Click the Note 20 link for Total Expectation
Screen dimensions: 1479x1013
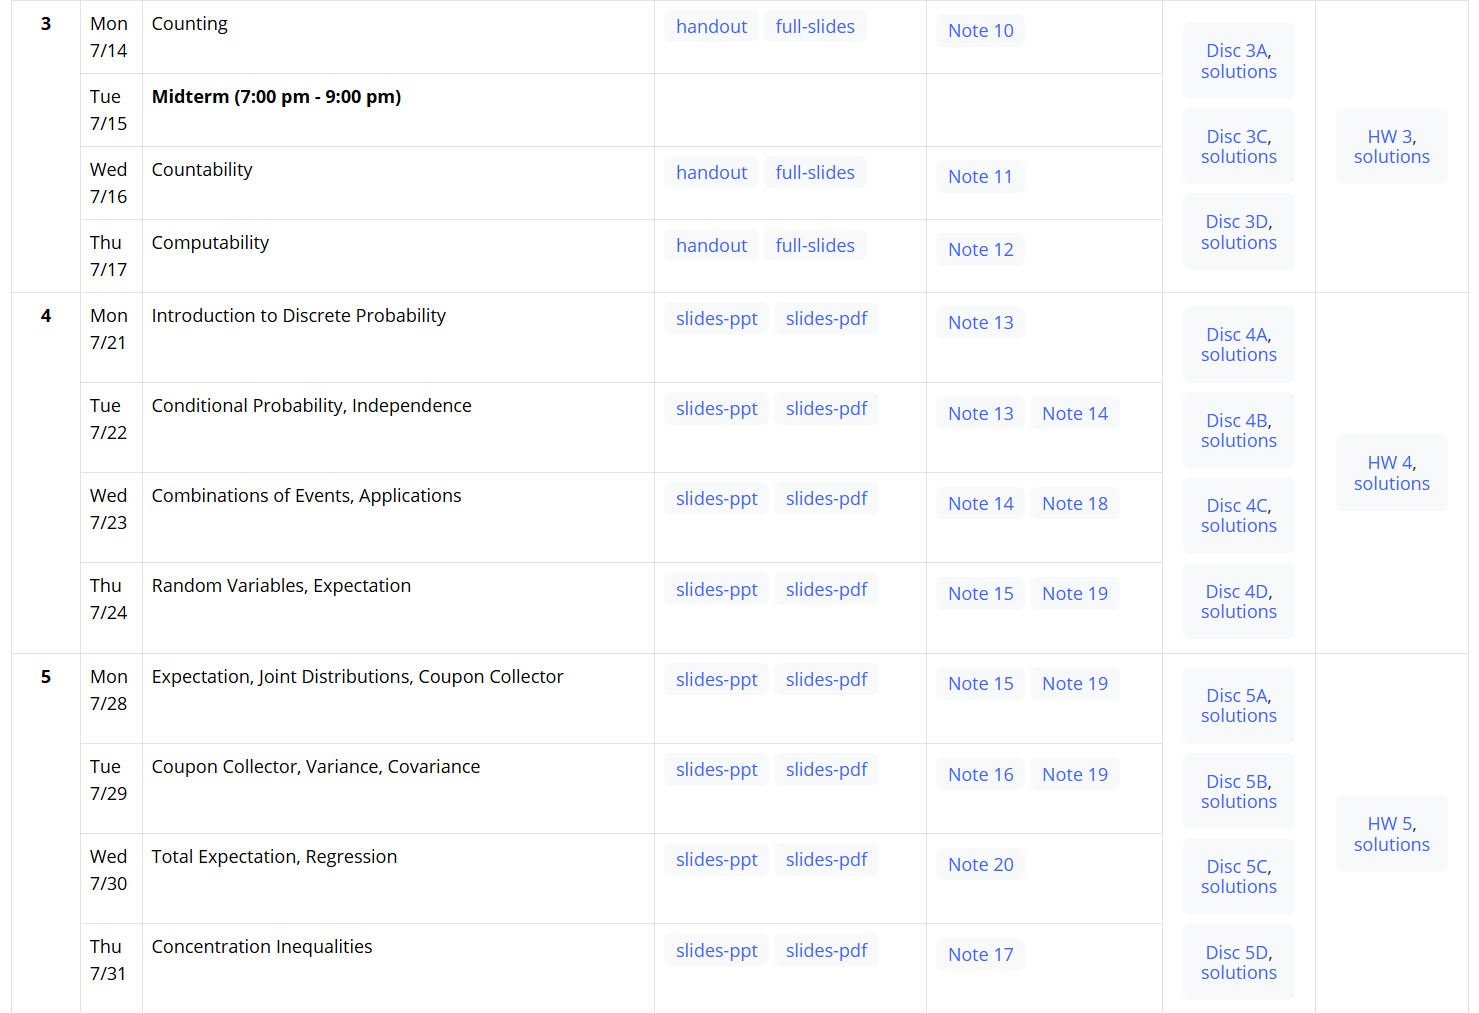point(980,865)
